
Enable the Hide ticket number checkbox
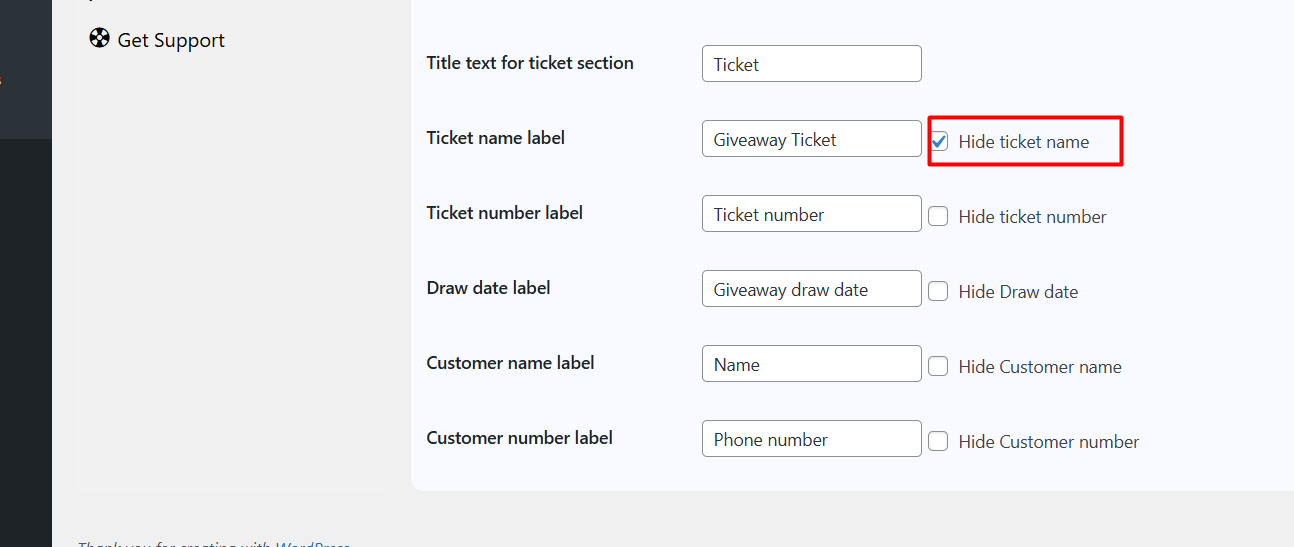[x=938, y=216]
